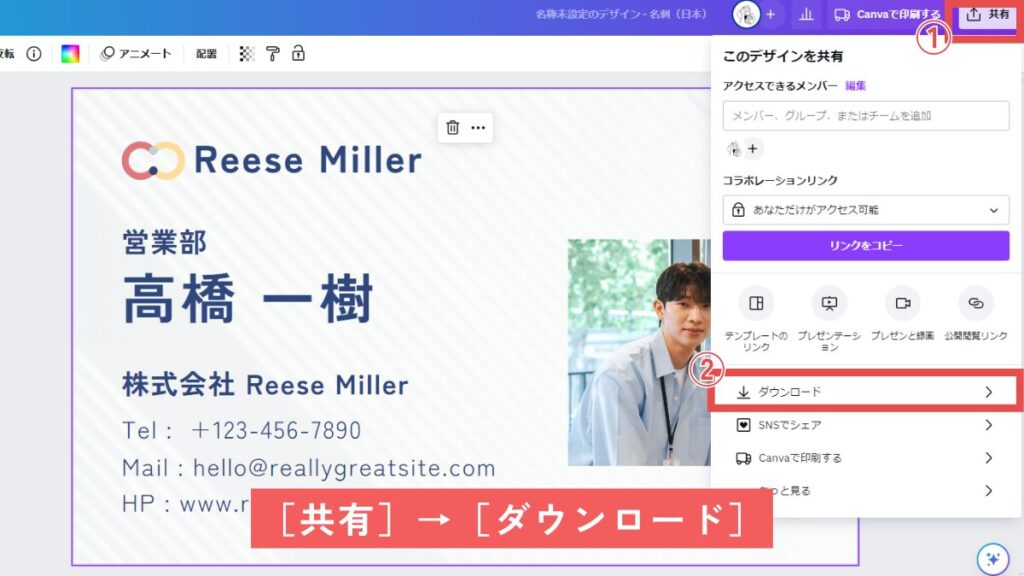
Task: Click the Canvaで印刷する header button
Action: [887, 14]
